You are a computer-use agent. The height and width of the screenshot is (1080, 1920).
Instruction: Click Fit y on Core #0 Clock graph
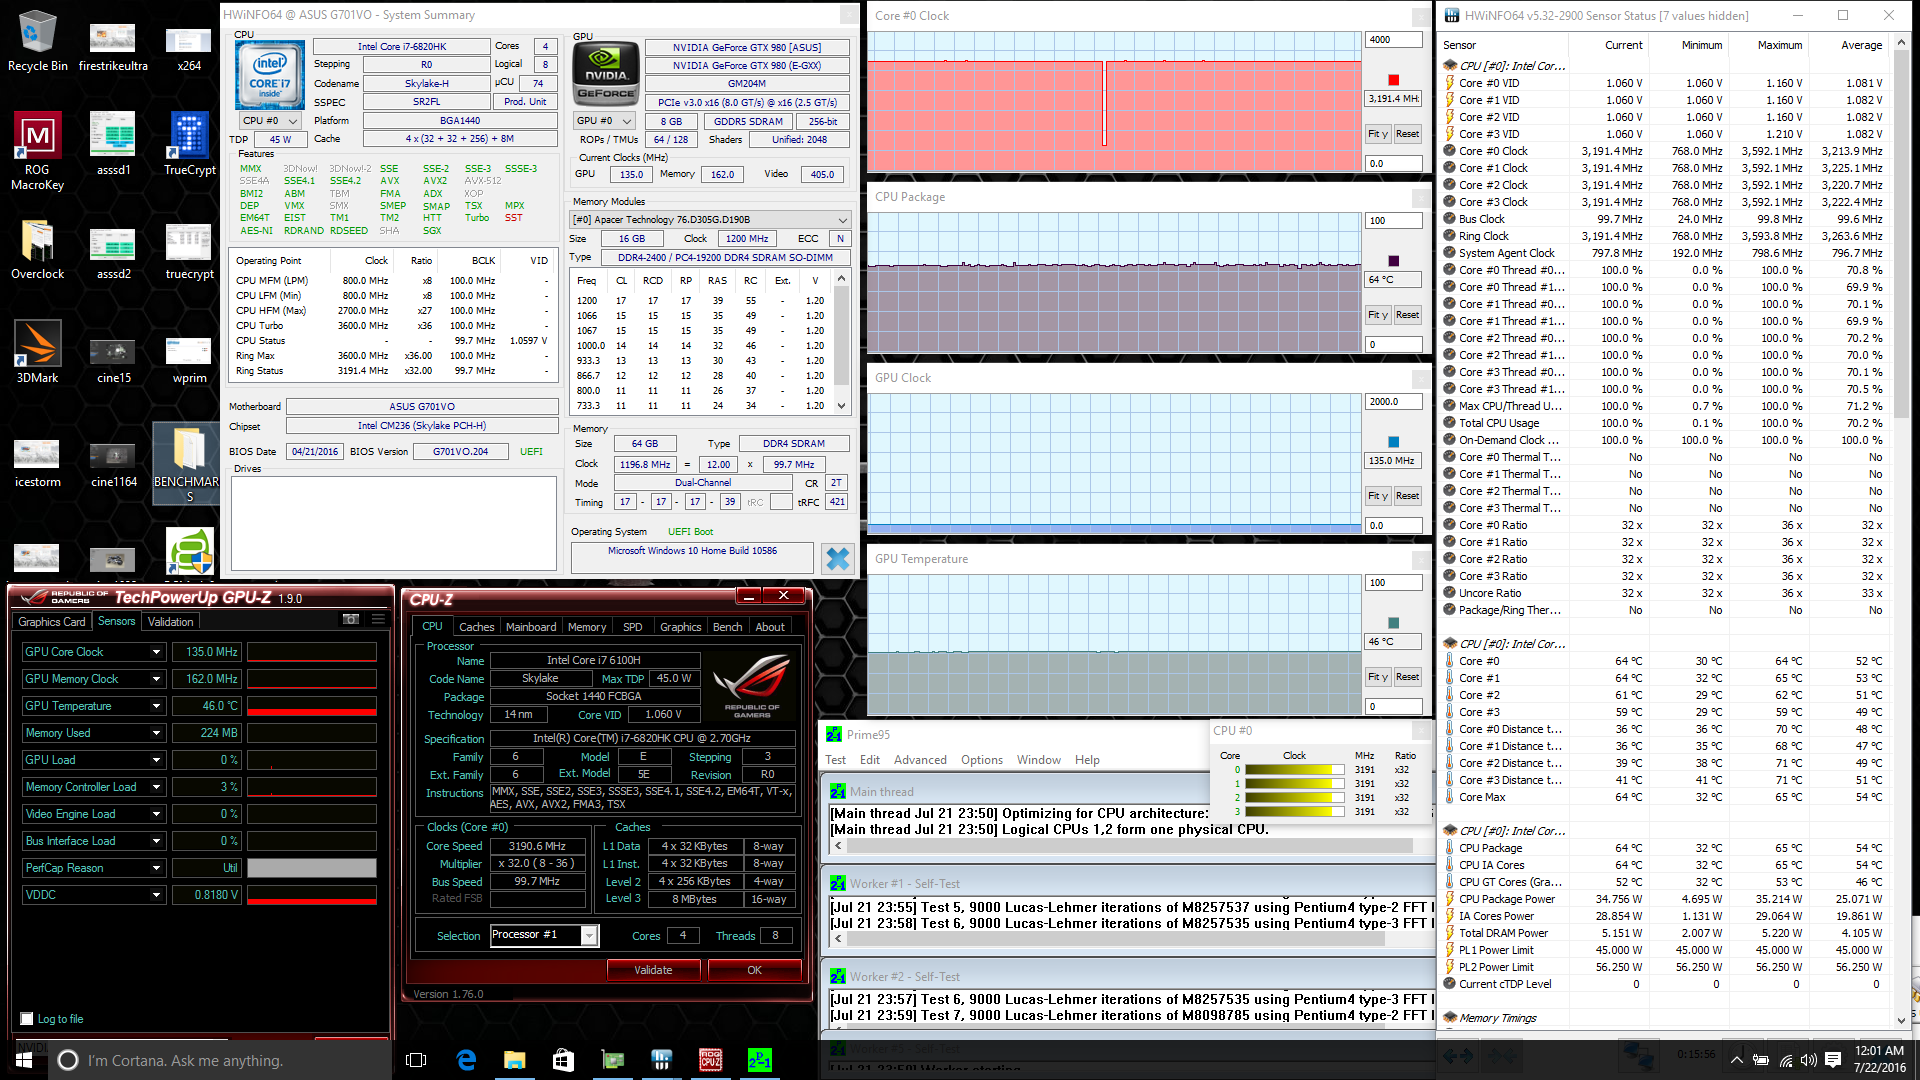(x=1378, y=134)
